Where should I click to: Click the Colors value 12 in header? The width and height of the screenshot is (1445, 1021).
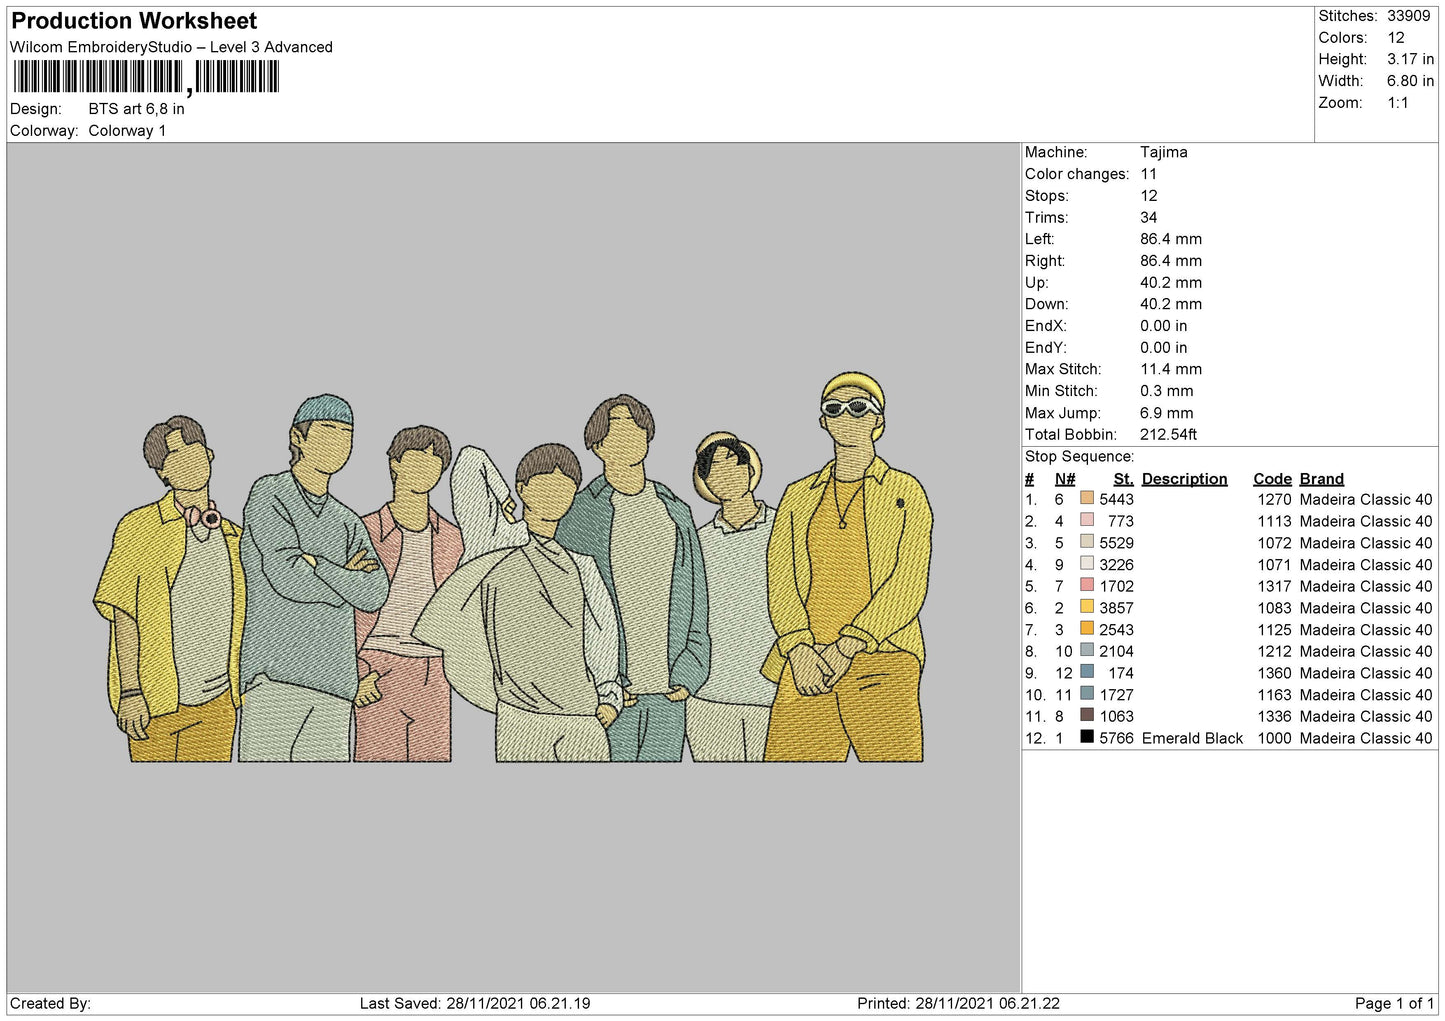(1396, 38)
